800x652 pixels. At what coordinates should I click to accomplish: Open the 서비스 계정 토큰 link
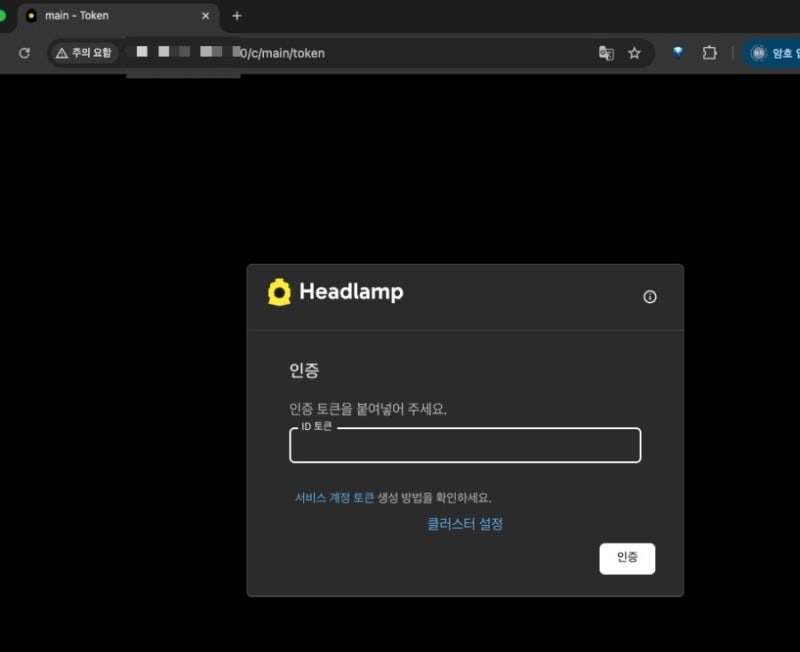pos(334,497)
